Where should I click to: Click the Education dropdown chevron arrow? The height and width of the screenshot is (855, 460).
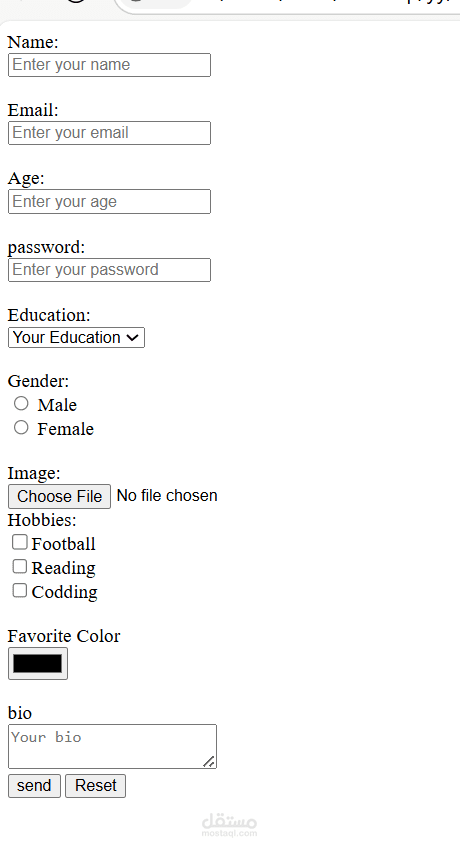132,338
